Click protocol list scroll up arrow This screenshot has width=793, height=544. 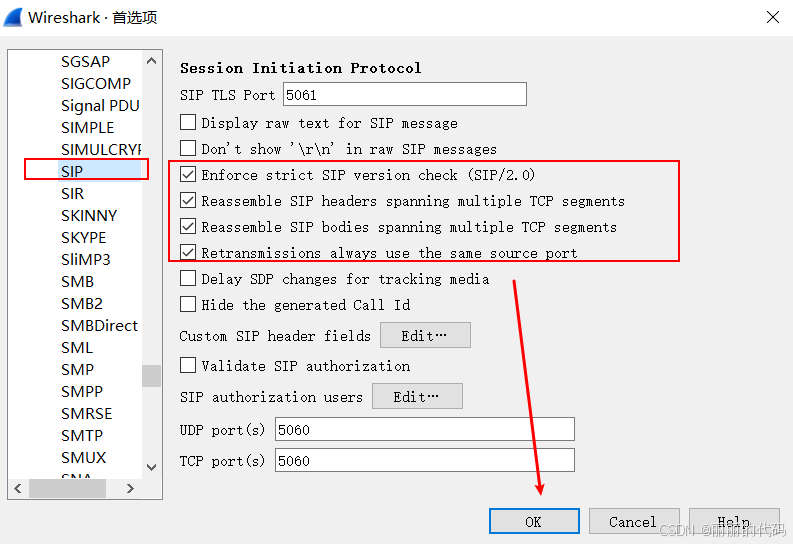pyautogui.click(x=151, y=61)
